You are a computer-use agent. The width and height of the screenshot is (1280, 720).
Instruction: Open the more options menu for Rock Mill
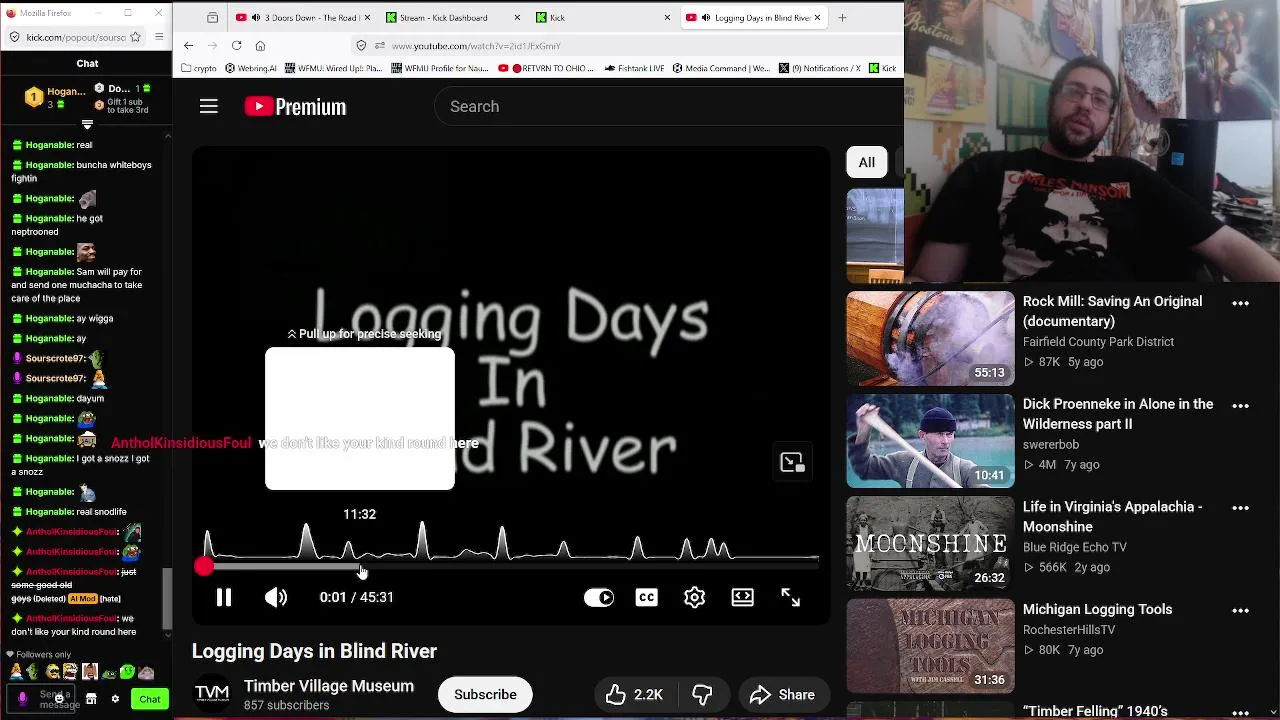1240,303
